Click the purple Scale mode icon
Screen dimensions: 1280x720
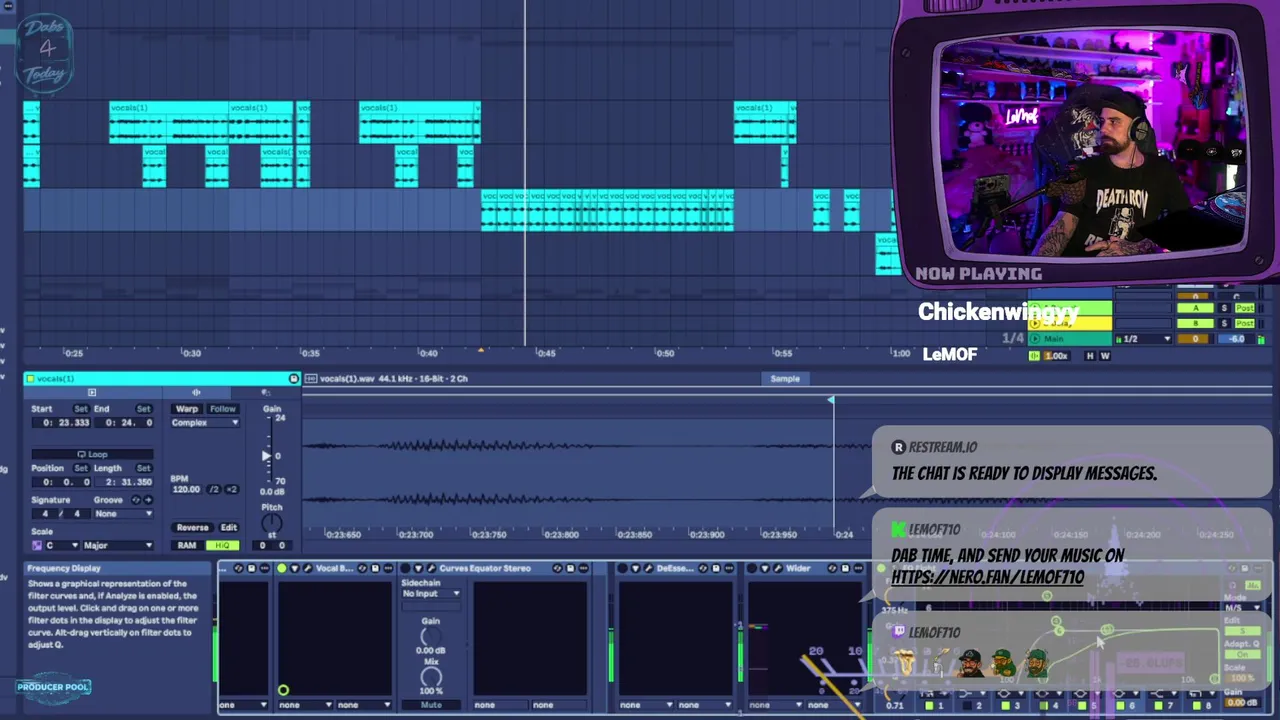pos(38,546)
